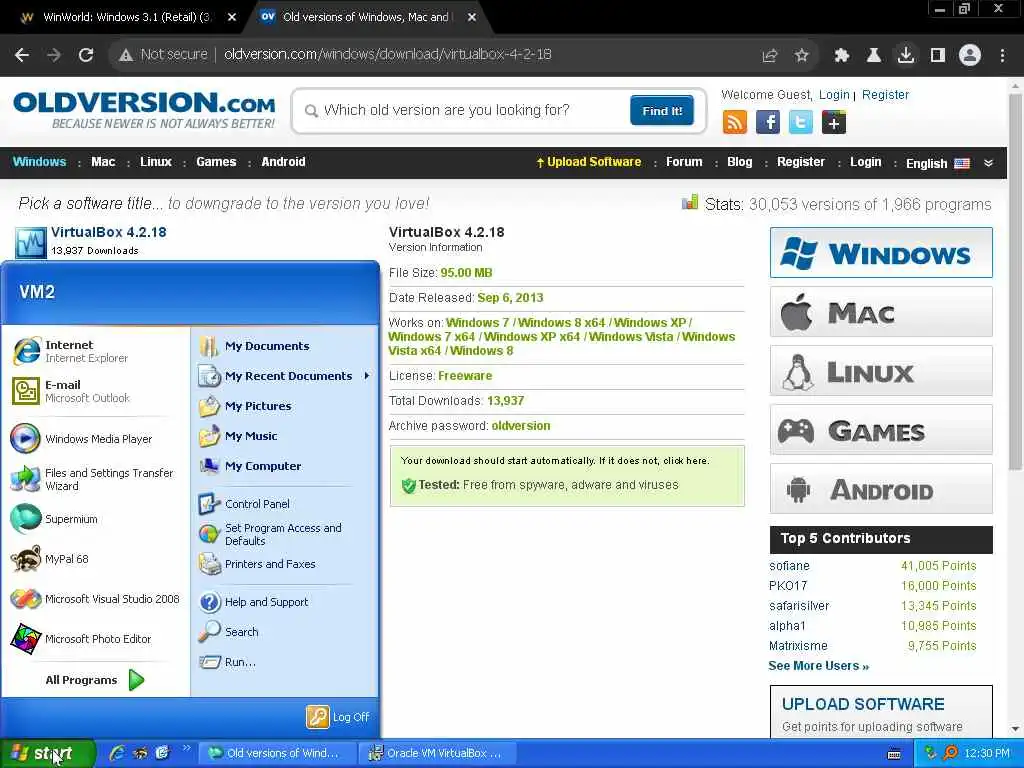The height and width of the screenshot is (768, 1024).
Task: Switch to Oracle VM VirtualBox taskbar item
Action: point(438,753)
